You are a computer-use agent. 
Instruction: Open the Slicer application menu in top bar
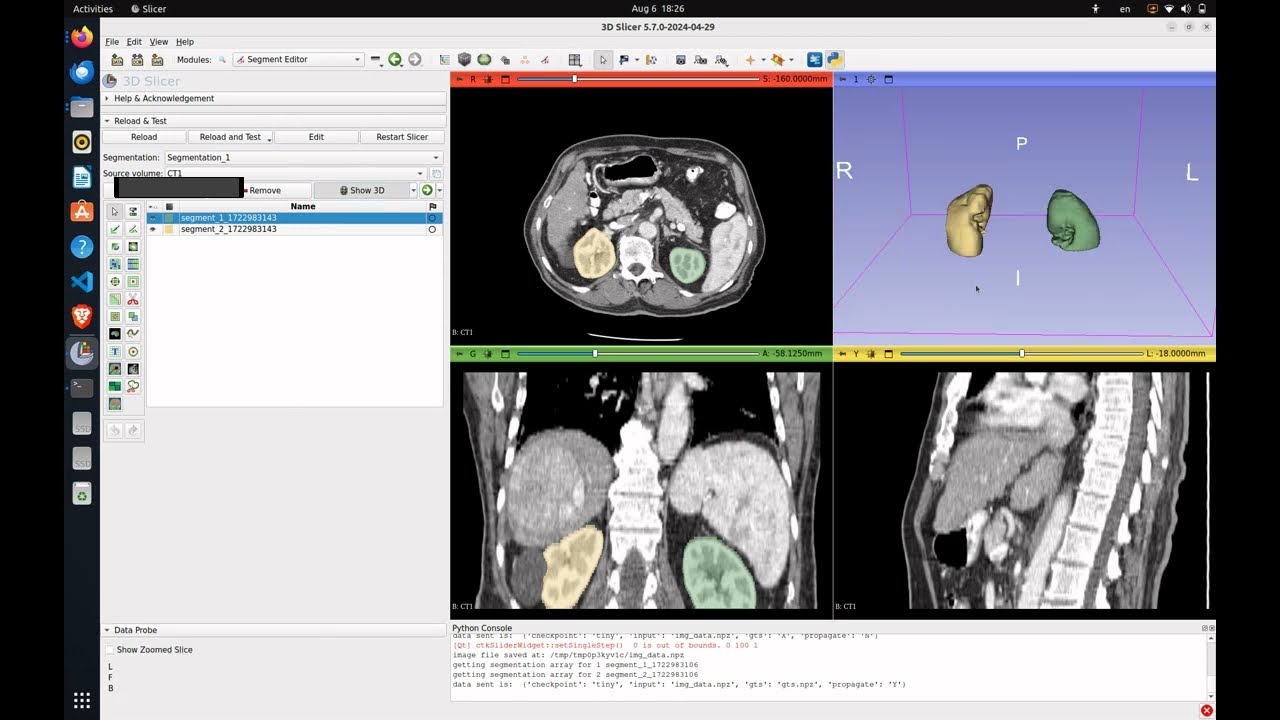[148, 9]
